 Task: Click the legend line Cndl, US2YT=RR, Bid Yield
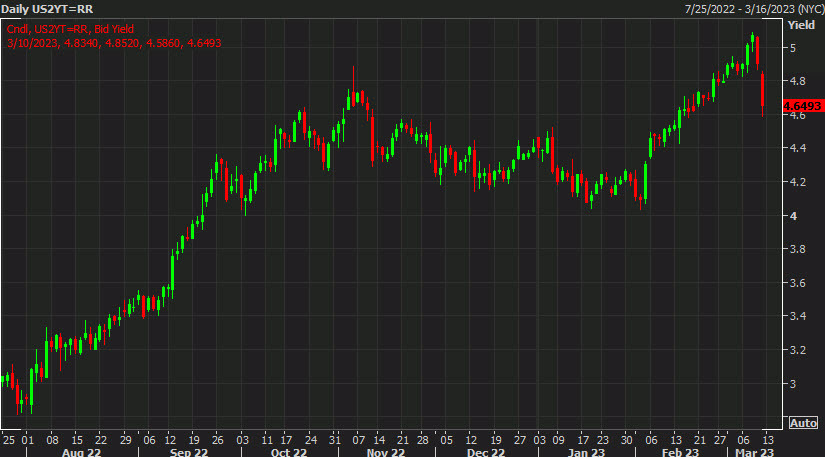coord(71,29)
